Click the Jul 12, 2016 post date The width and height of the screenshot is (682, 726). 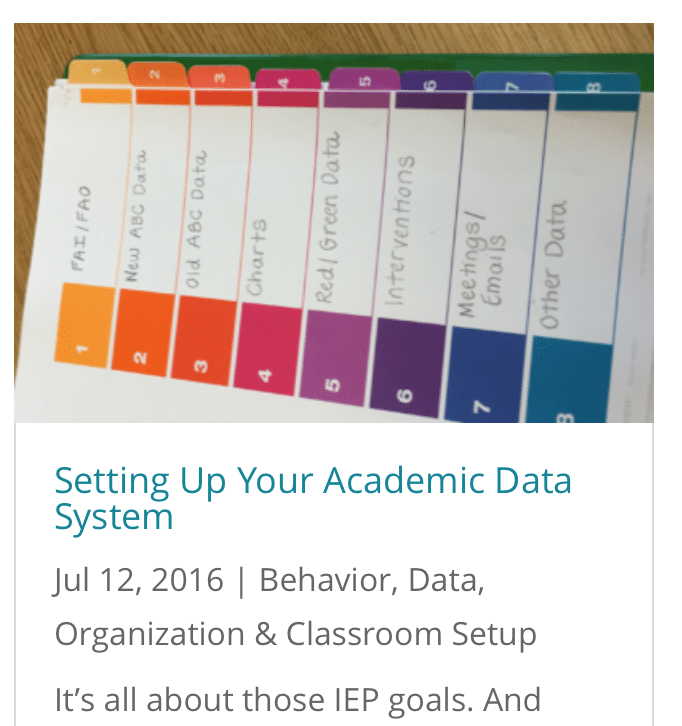(x=139, y=579)
